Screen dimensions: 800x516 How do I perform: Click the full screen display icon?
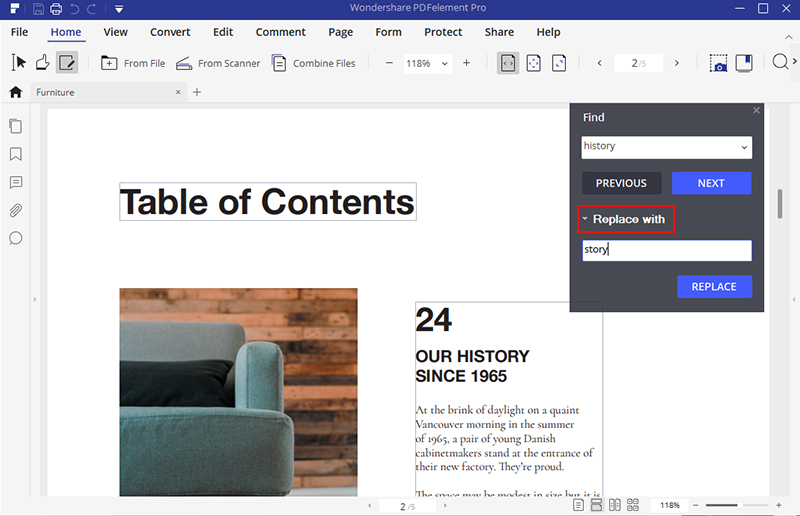(744, 63)
